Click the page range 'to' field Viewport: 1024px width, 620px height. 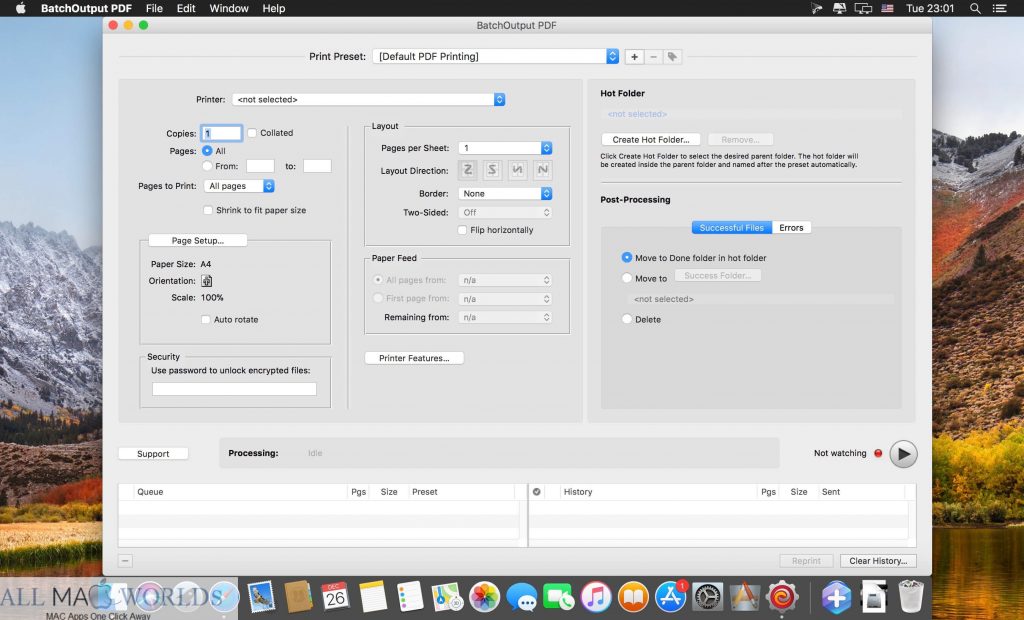(317, 167)
